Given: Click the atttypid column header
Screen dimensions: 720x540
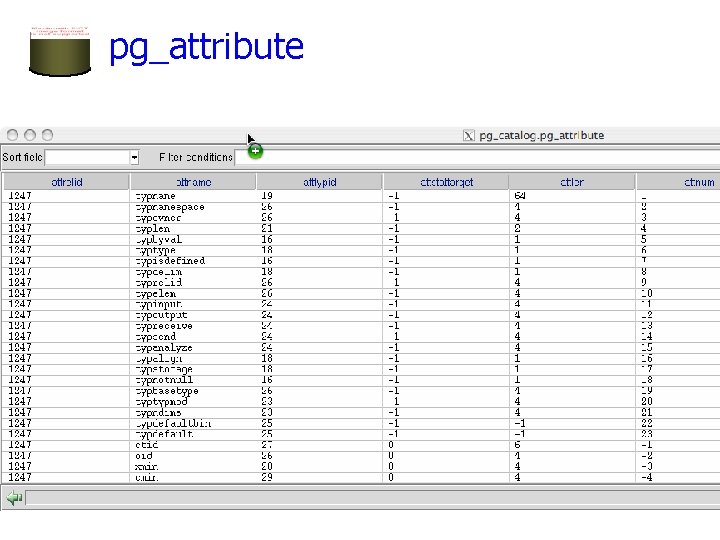Looking at the screenshot, I should coord(320,182).
